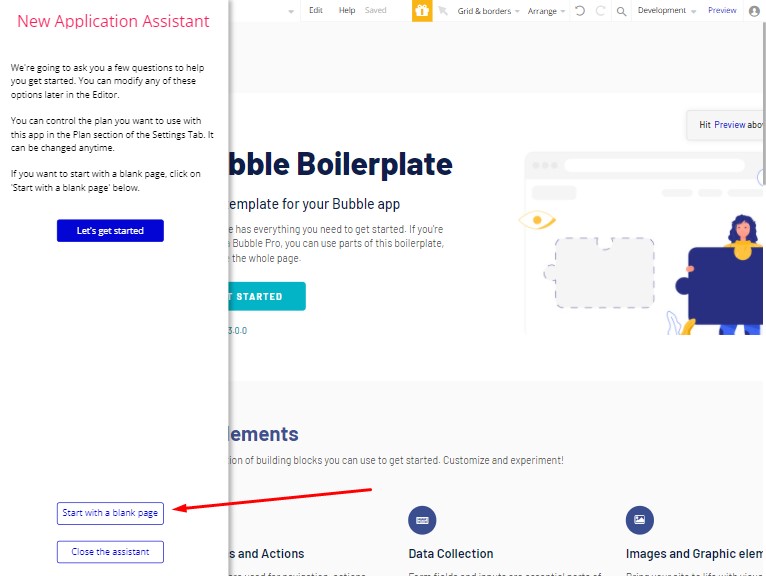Click the Let's get started button
This screenshot has height=576, width=766.
110,231
